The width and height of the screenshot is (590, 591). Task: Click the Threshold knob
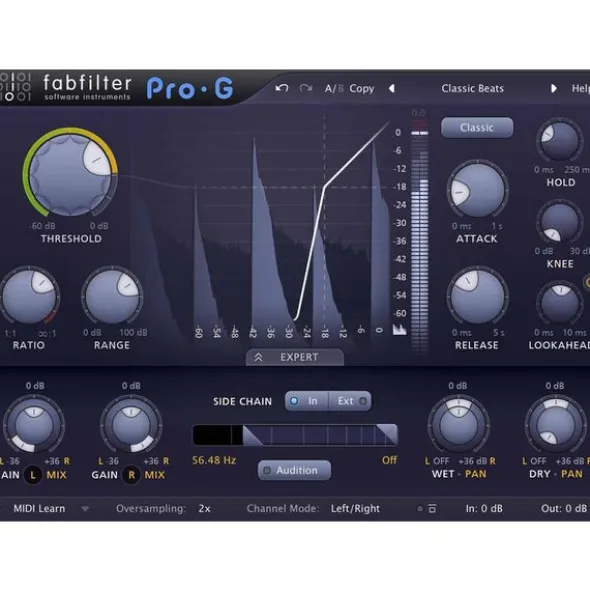70,175
